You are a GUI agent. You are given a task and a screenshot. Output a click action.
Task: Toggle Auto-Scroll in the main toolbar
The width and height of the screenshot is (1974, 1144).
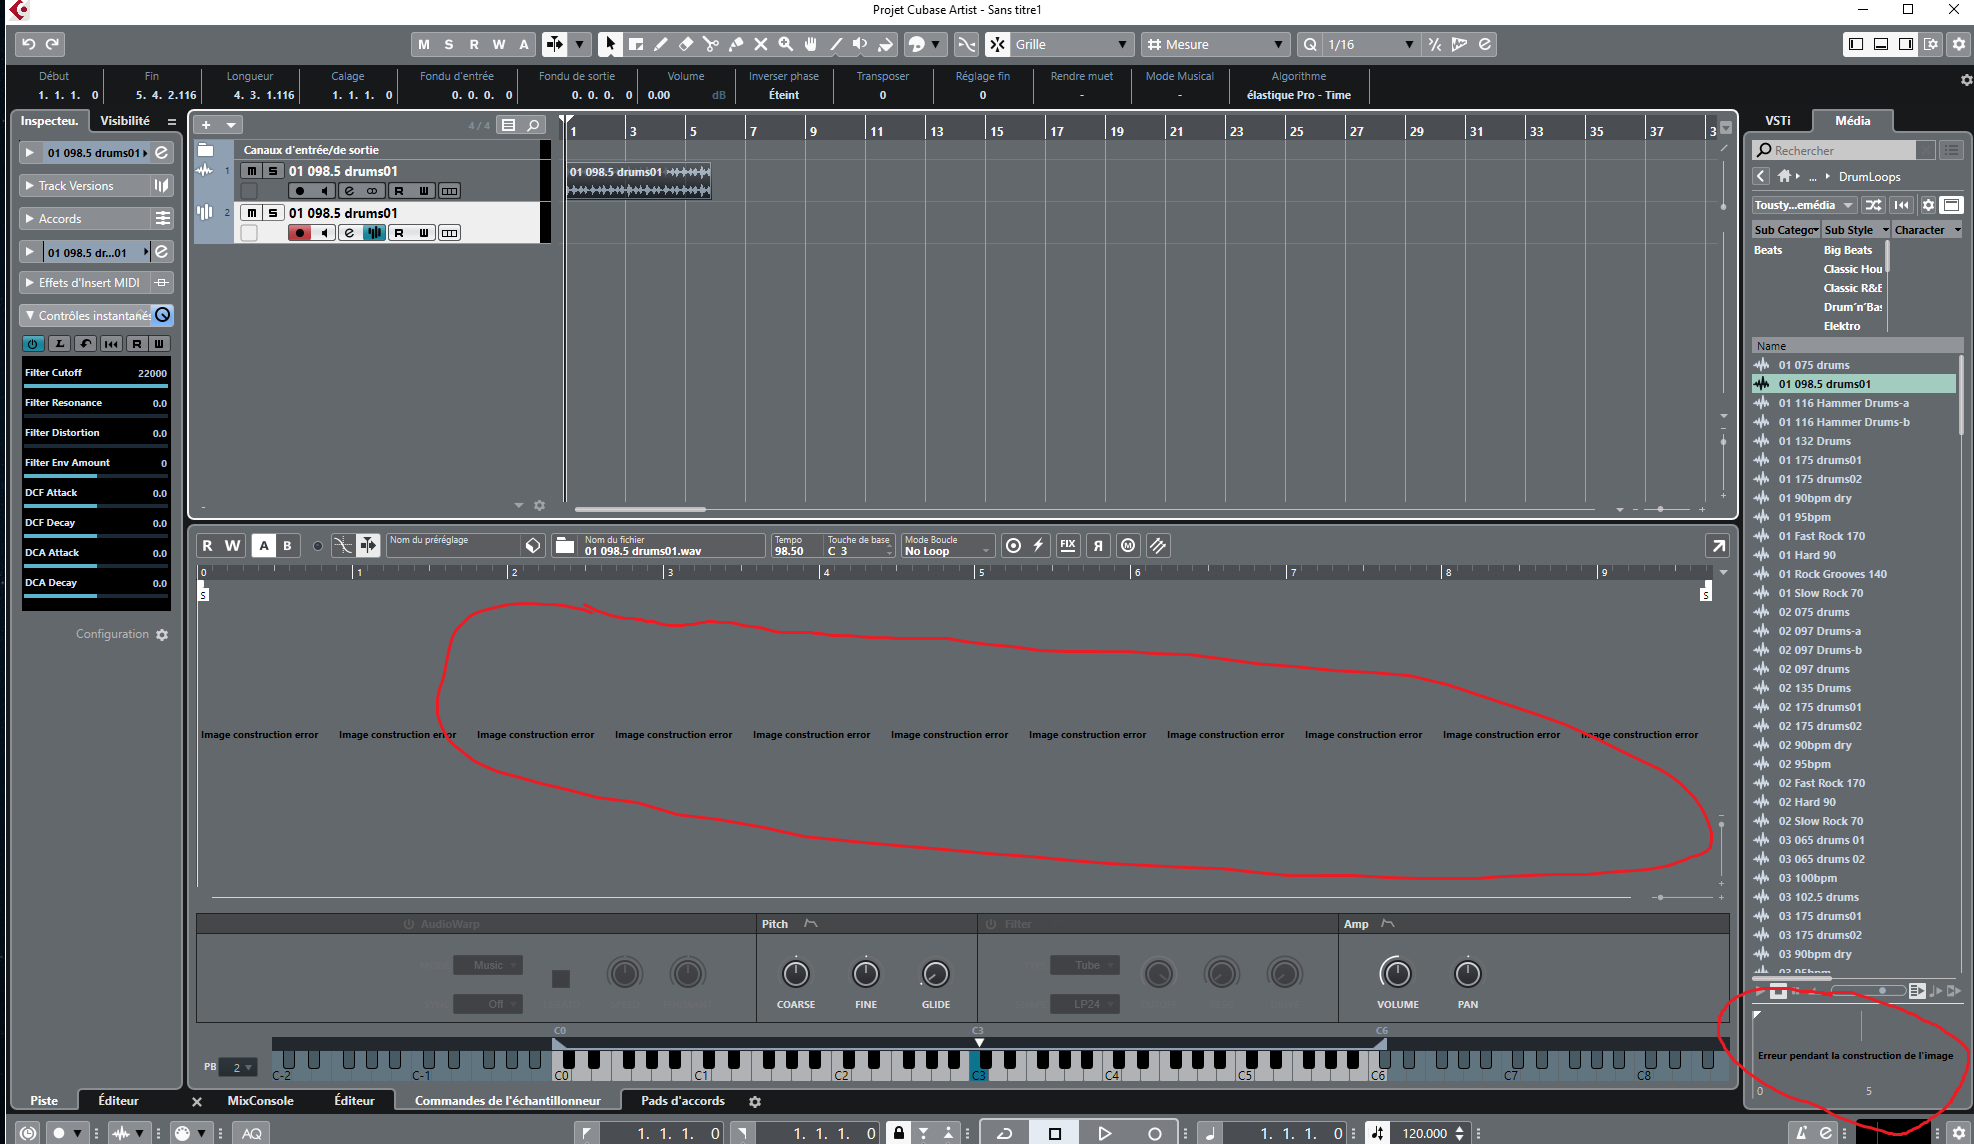554,44
